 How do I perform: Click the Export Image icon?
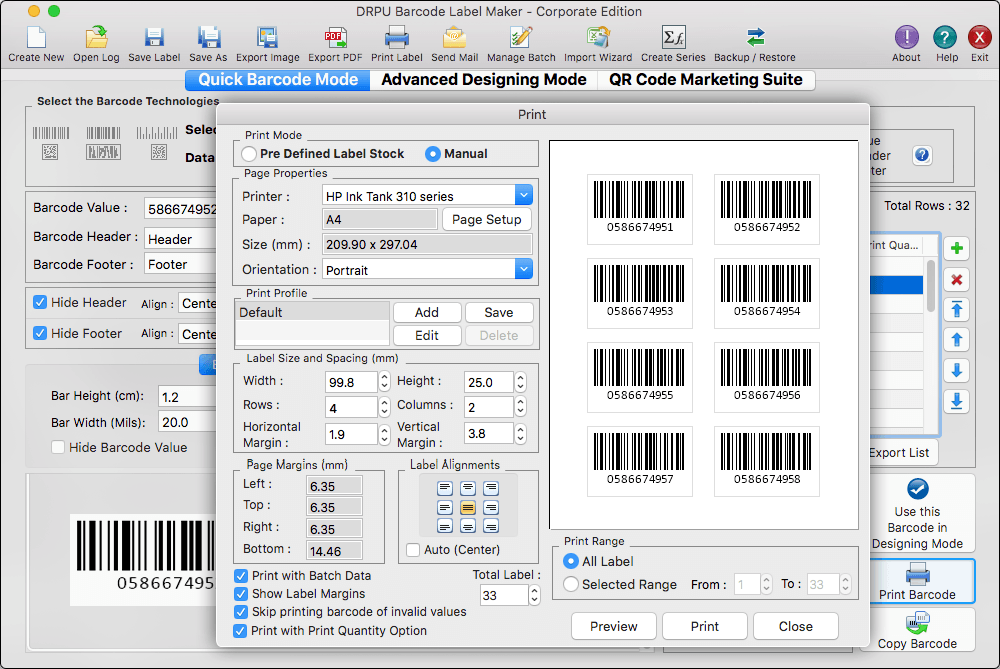point(267,38)
